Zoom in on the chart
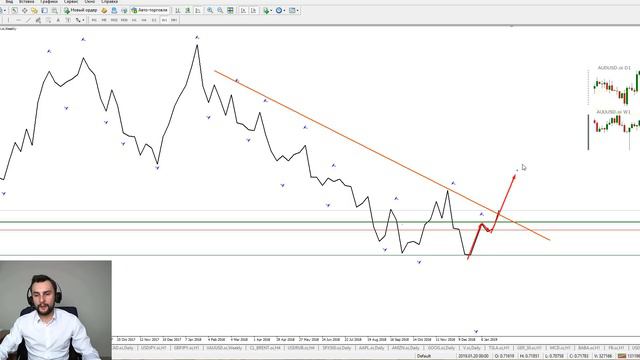The image size is (640, 360). pos(210,10)
